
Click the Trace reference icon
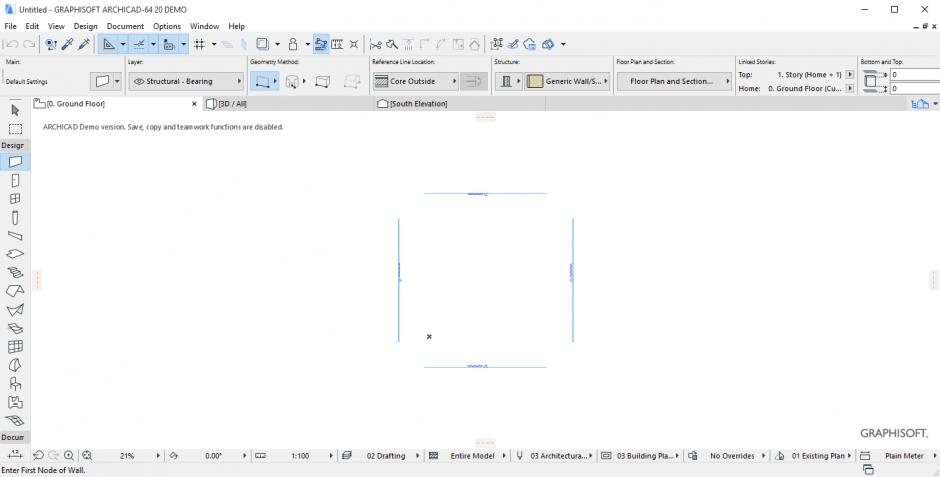click(x=262, y=44)
